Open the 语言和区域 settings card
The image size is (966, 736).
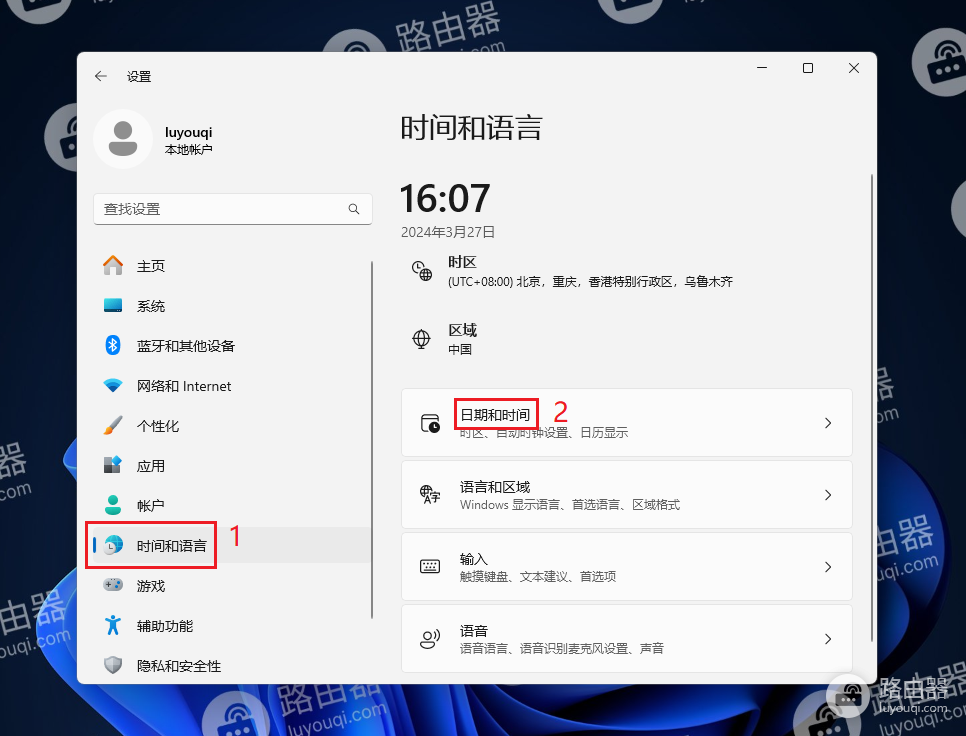coord(627,495)
